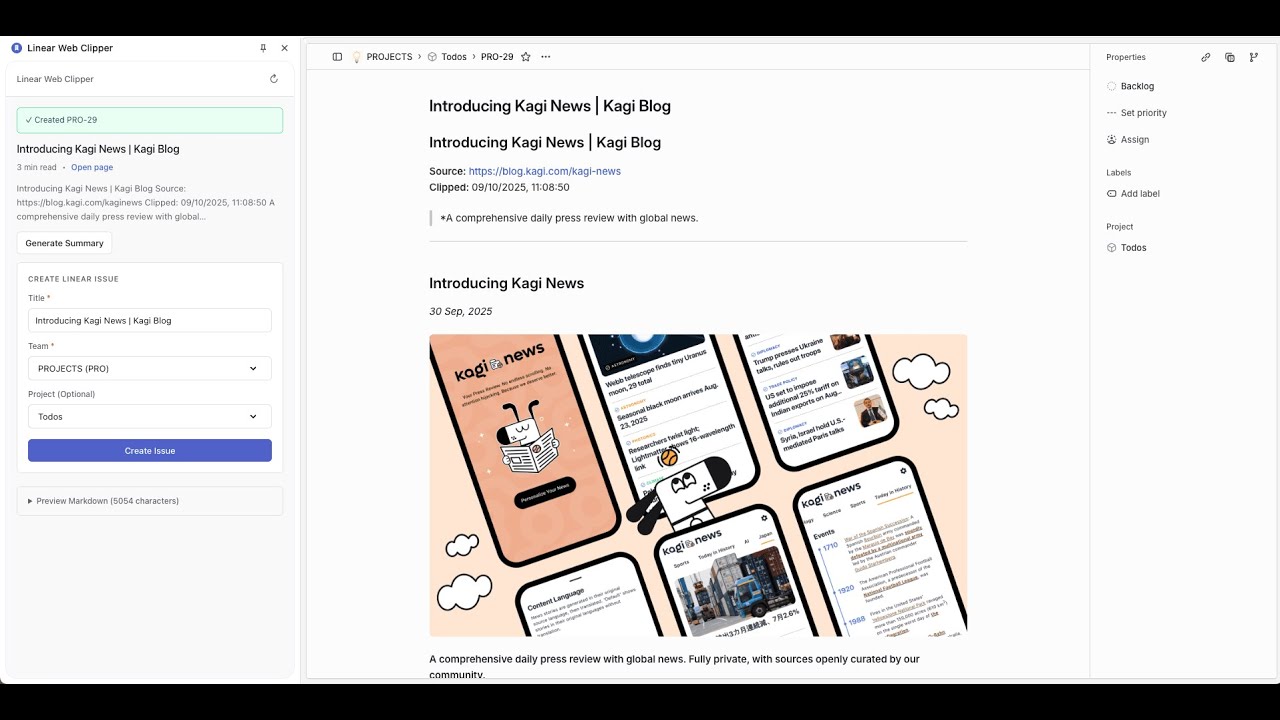Click the Set priority dashes icon

(1112, 113)
